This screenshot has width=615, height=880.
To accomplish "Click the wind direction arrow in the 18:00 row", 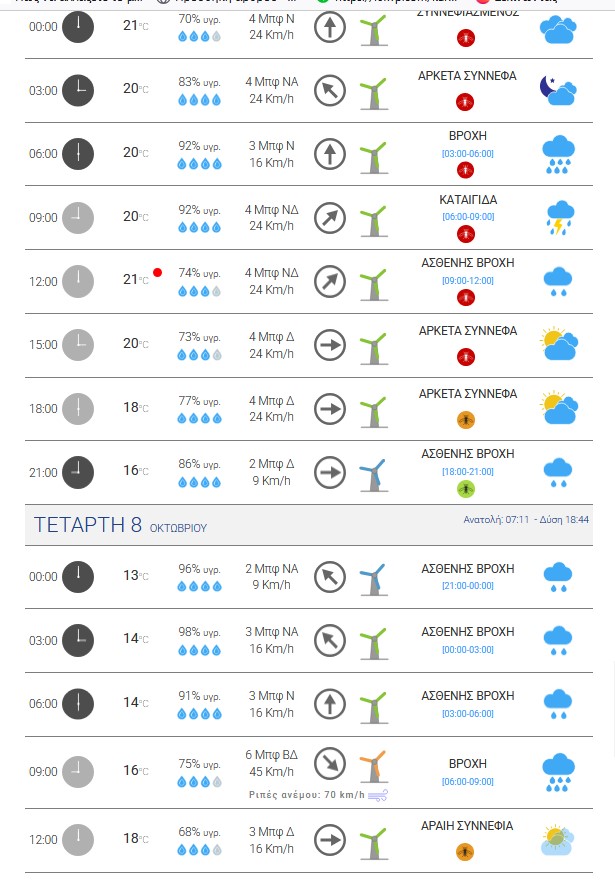I will pos(329,409).
